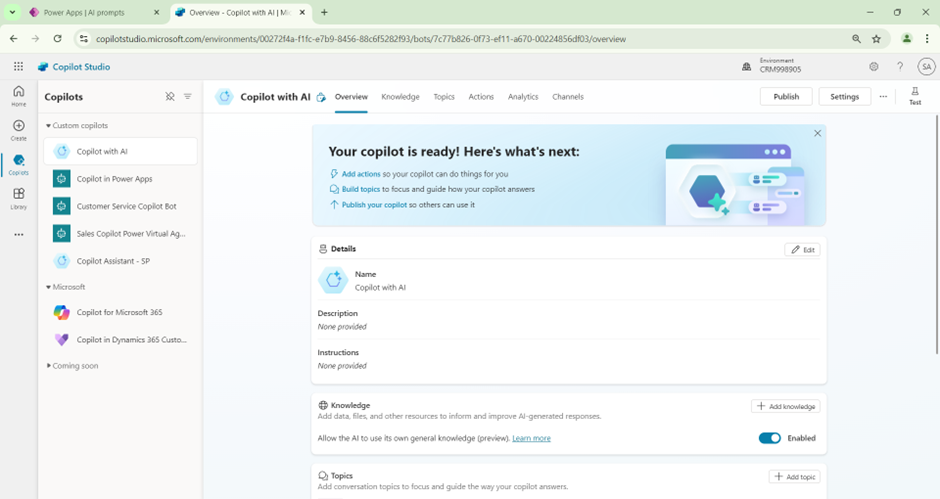Open the Library icon in sidebar
This screenshot has height=499, width=940.
18,198
